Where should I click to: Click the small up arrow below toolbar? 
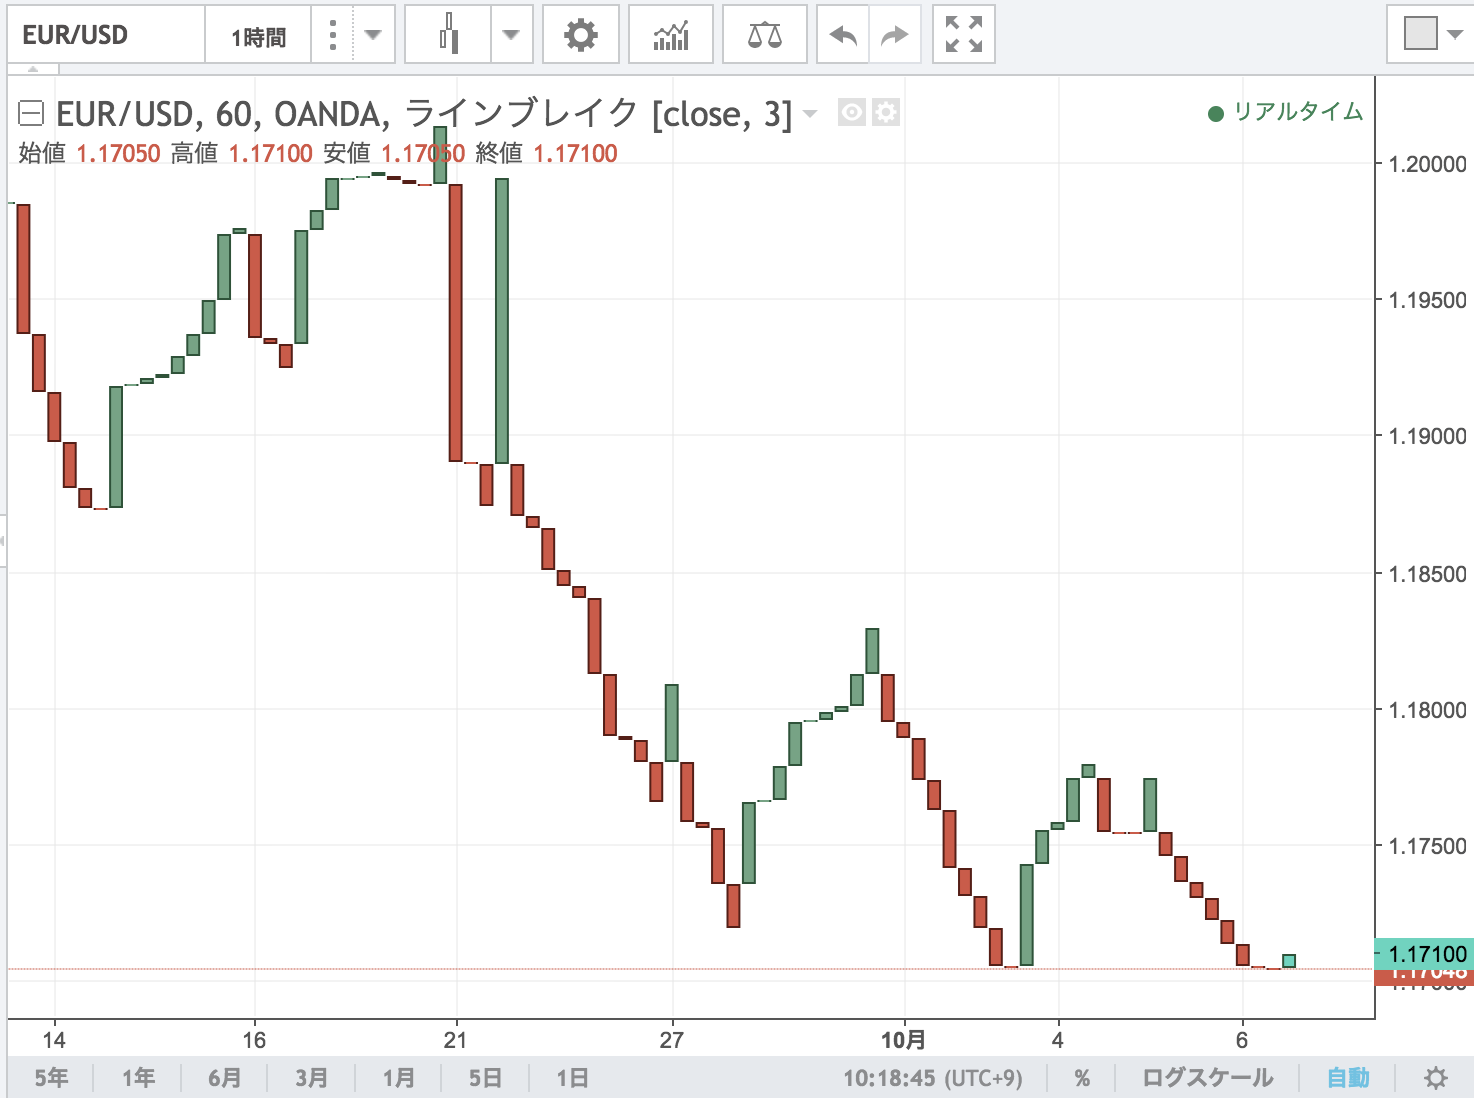click(33, 70)
